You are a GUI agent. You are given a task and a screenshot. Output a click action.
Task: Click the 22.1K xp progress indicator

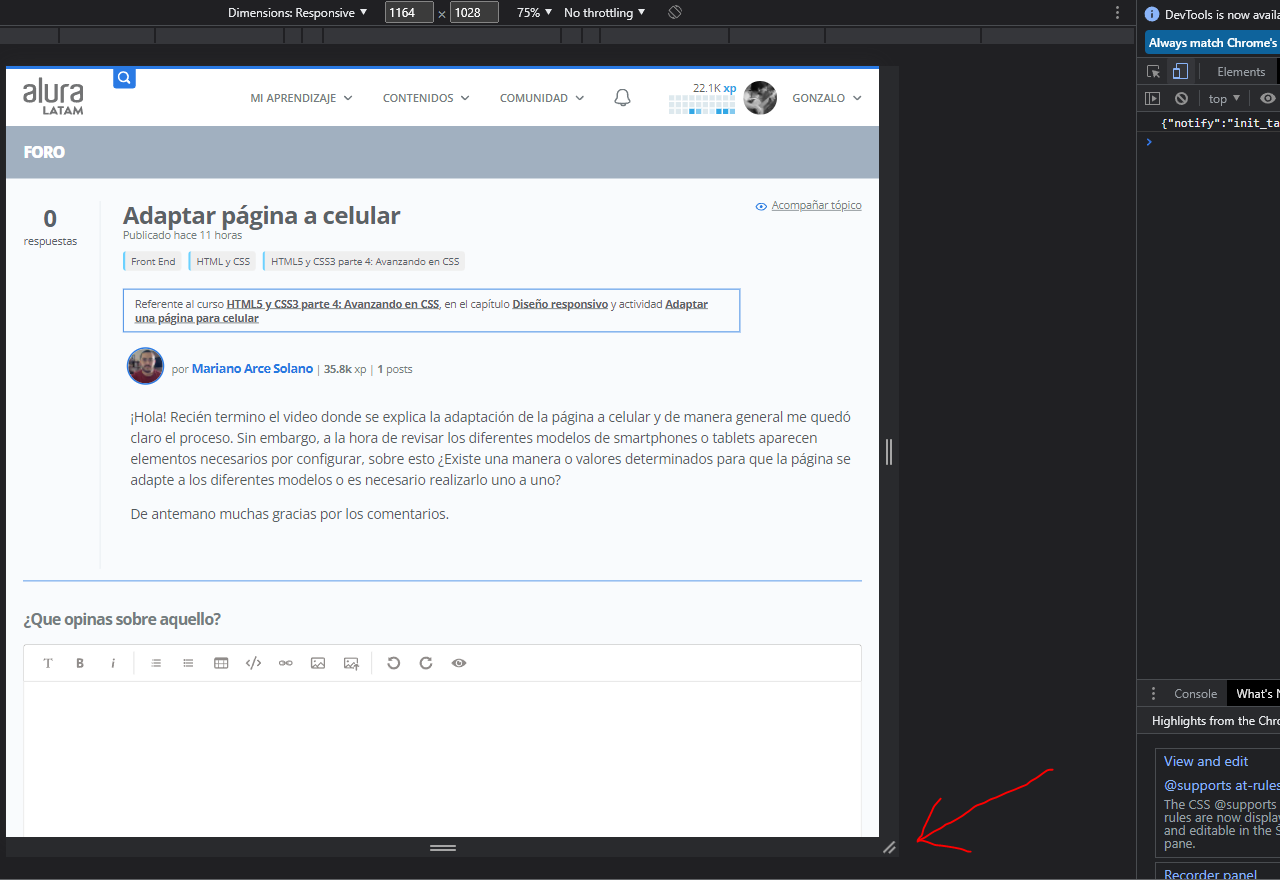click(703, 98)
